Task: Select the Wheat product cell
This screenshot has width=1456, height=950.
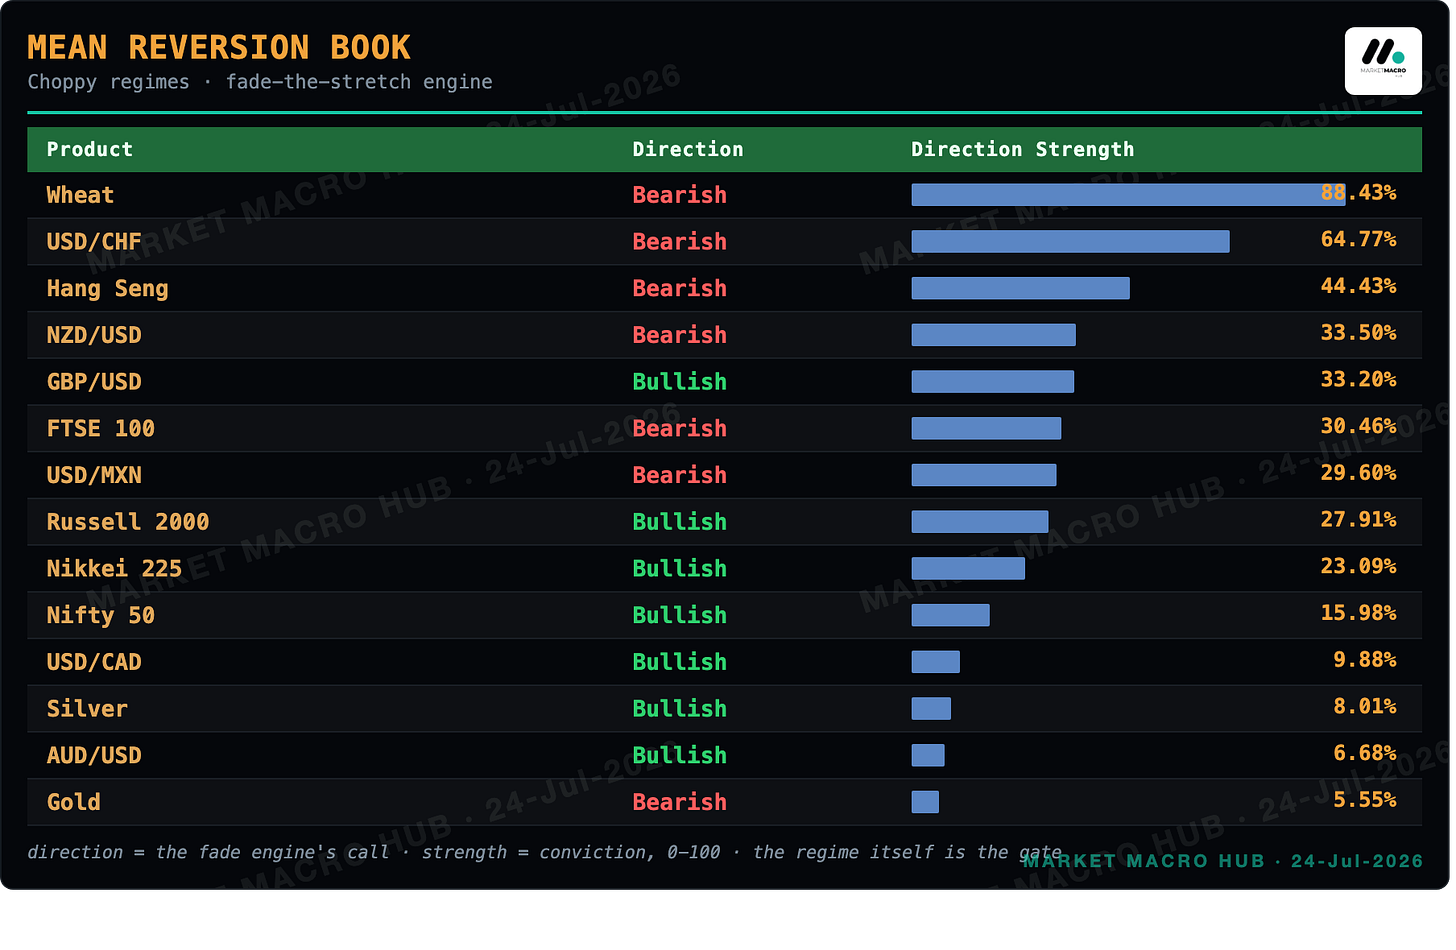Action: coord(80,195)
